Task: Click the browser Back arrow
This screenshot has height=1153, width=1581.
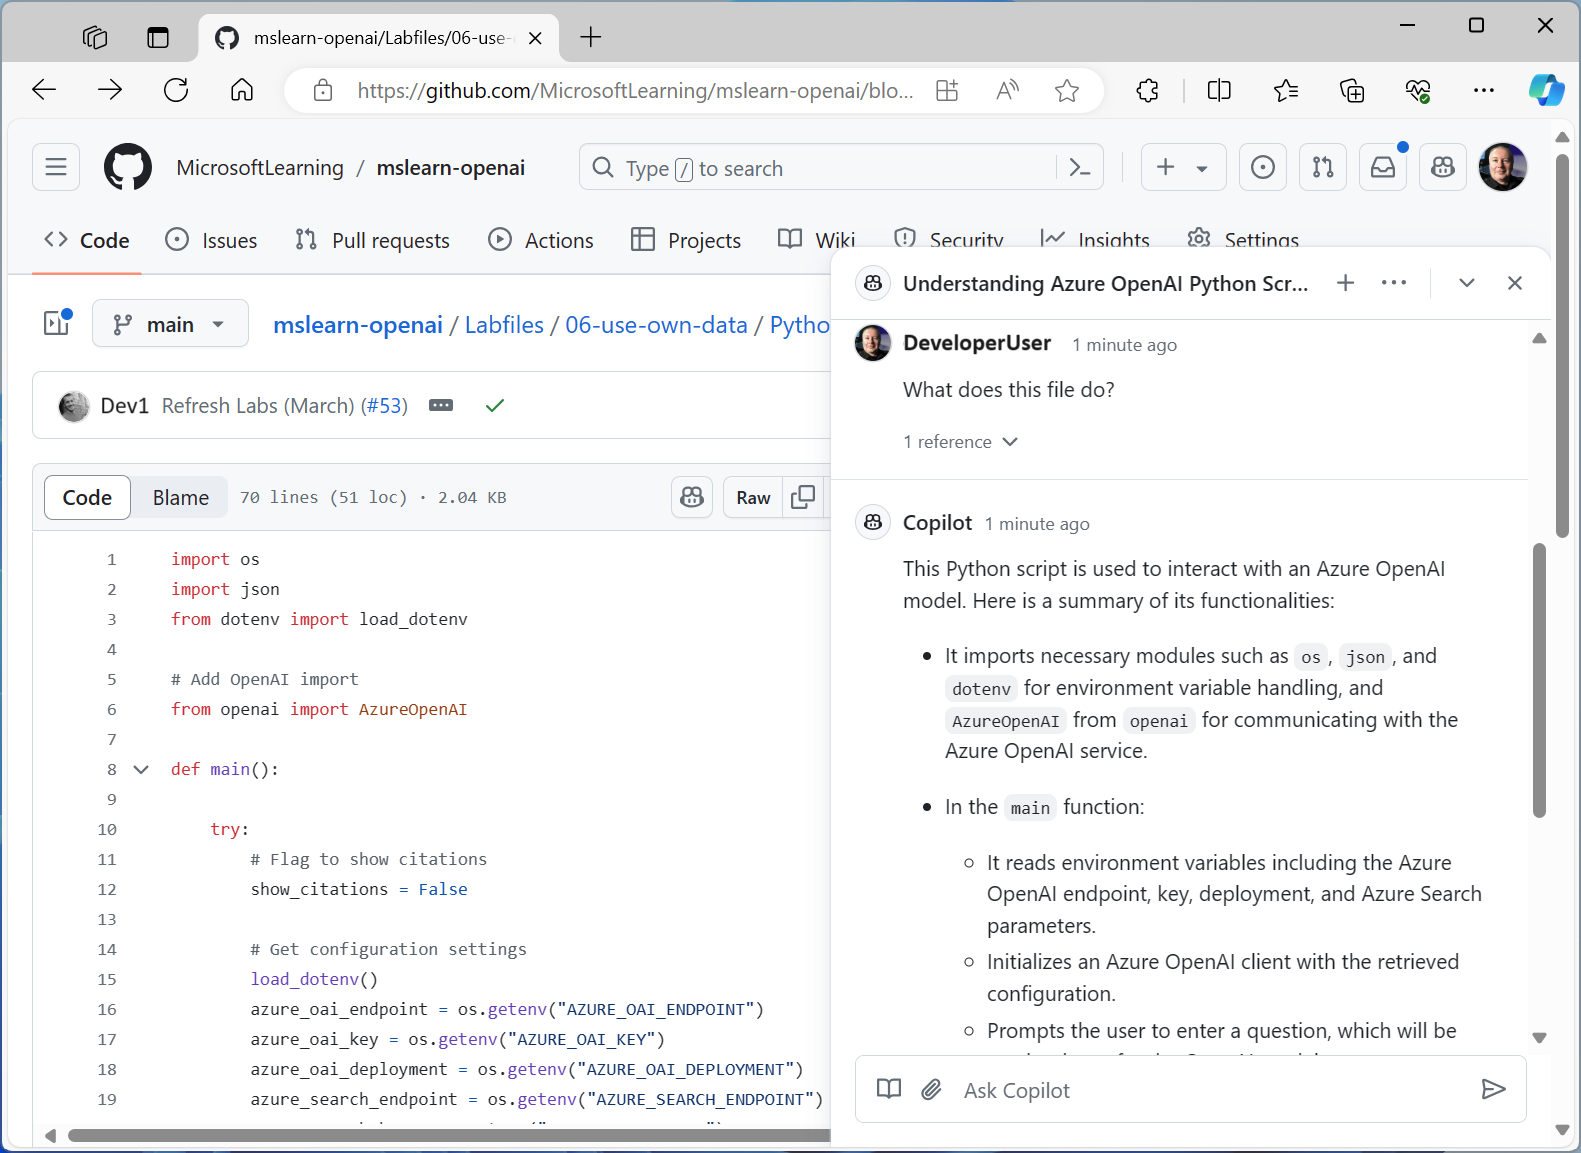Action: point(44,90)
